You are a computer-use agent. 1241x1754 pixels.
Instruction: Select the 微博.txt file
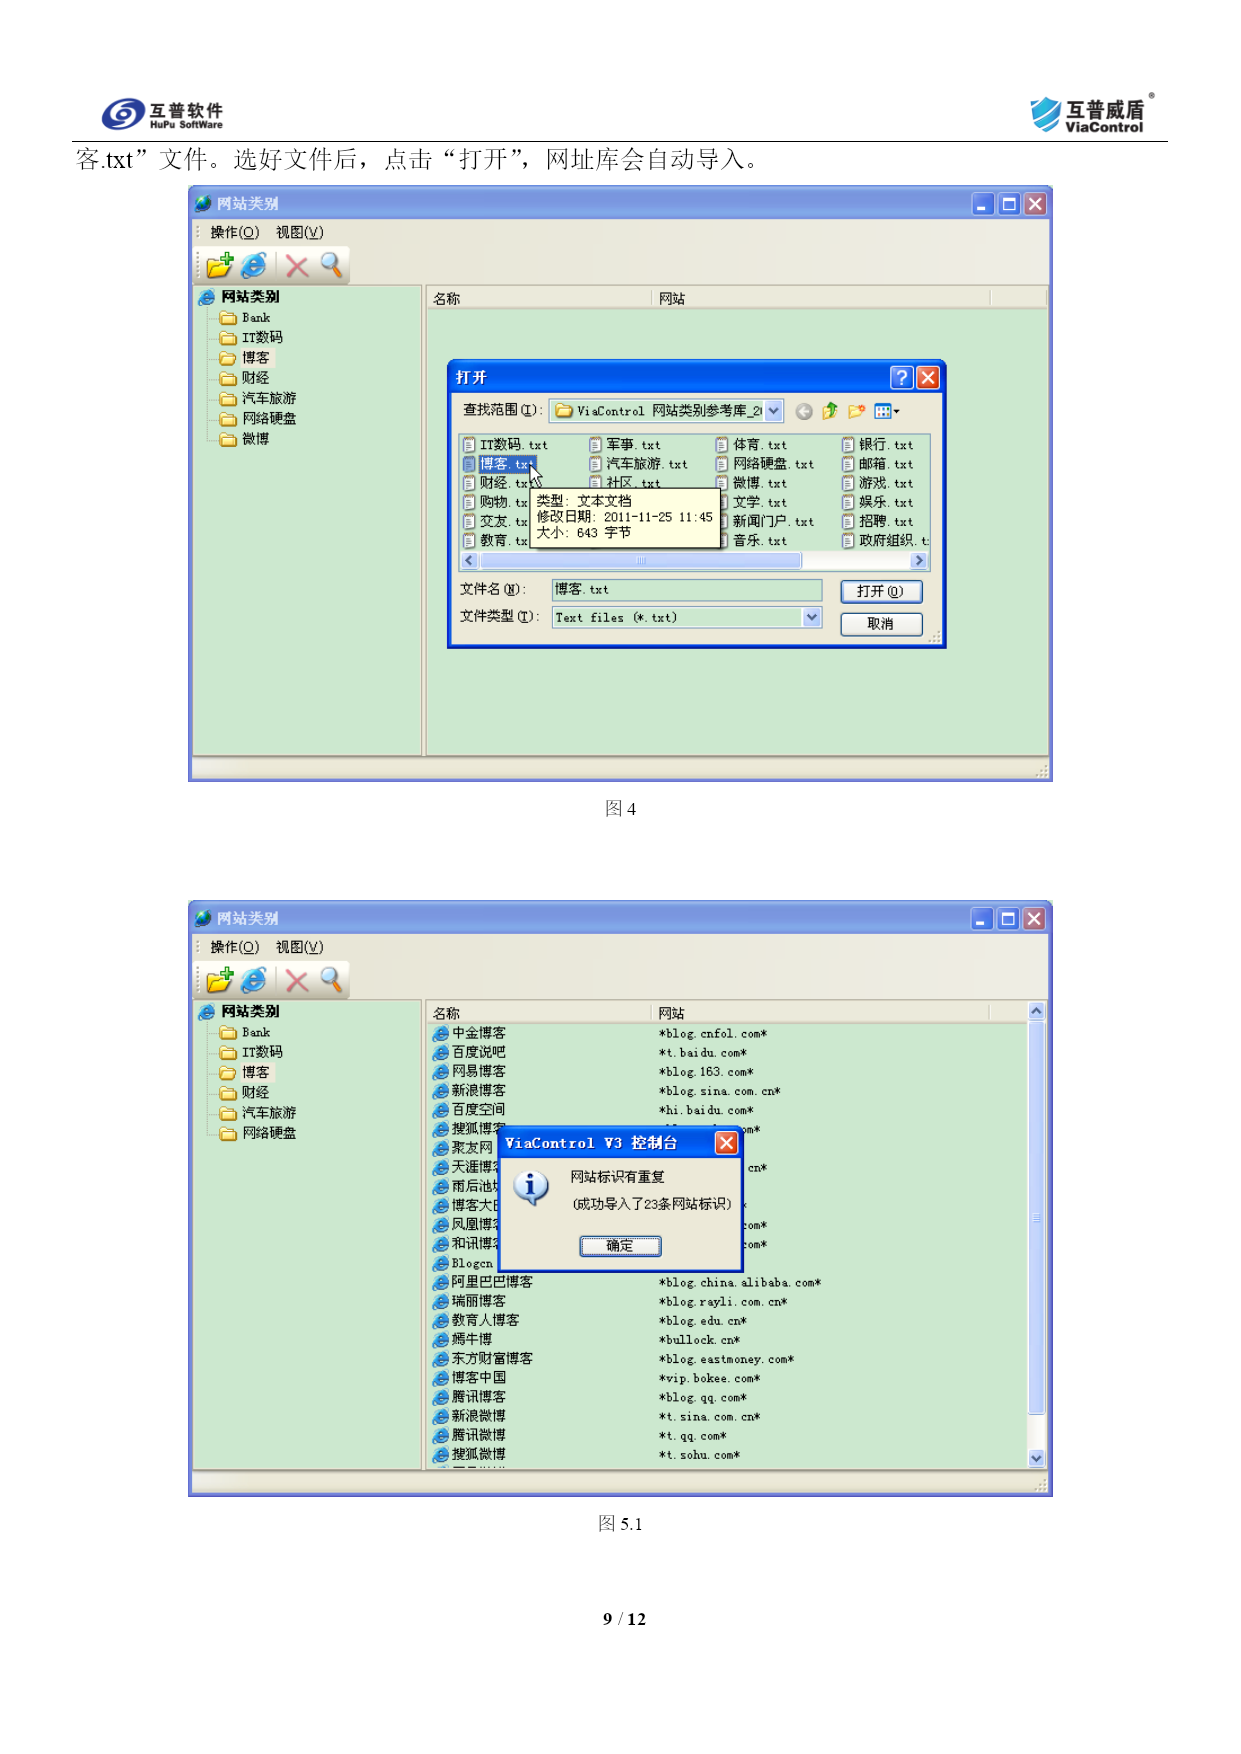pos(752,483)
